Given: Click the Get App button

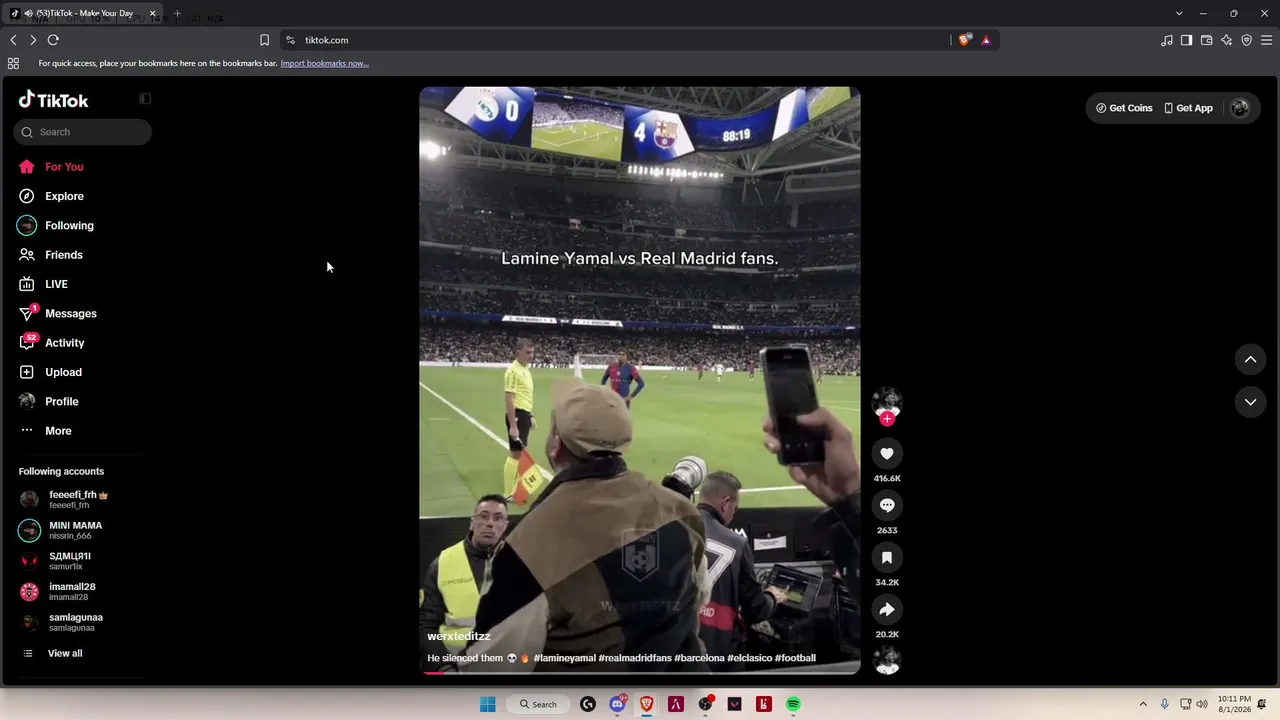Looking at the screenshot, I should 1188,108.
